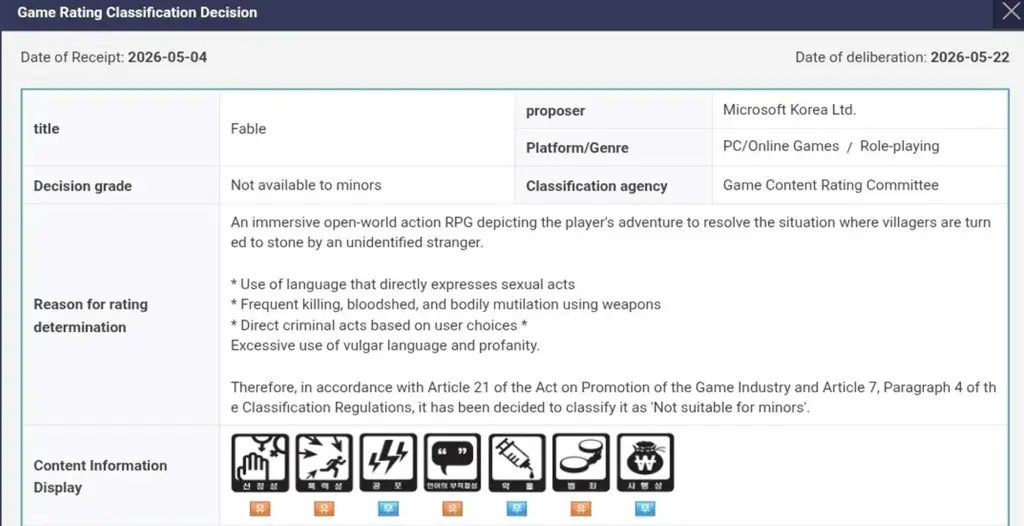The image size is (1024, 526).
Task: Click line about language expressing sexual acts
Action: pos(403,284)
